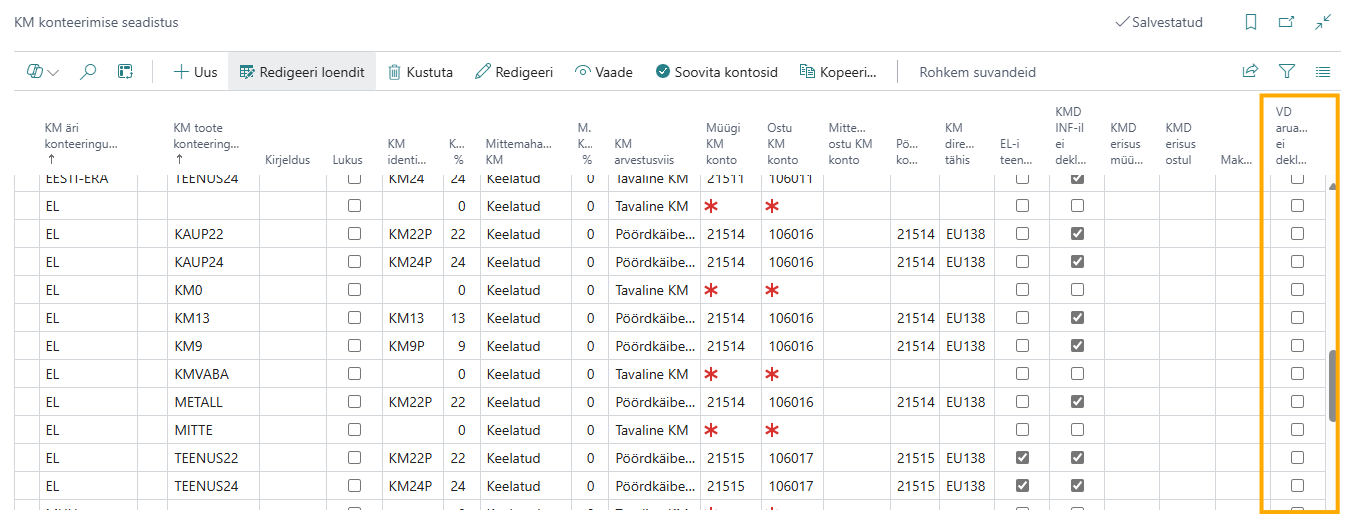Check VD checkbox in METALL row
Viewport: 1352px width, 514px height.
[x=1297, y=402]
